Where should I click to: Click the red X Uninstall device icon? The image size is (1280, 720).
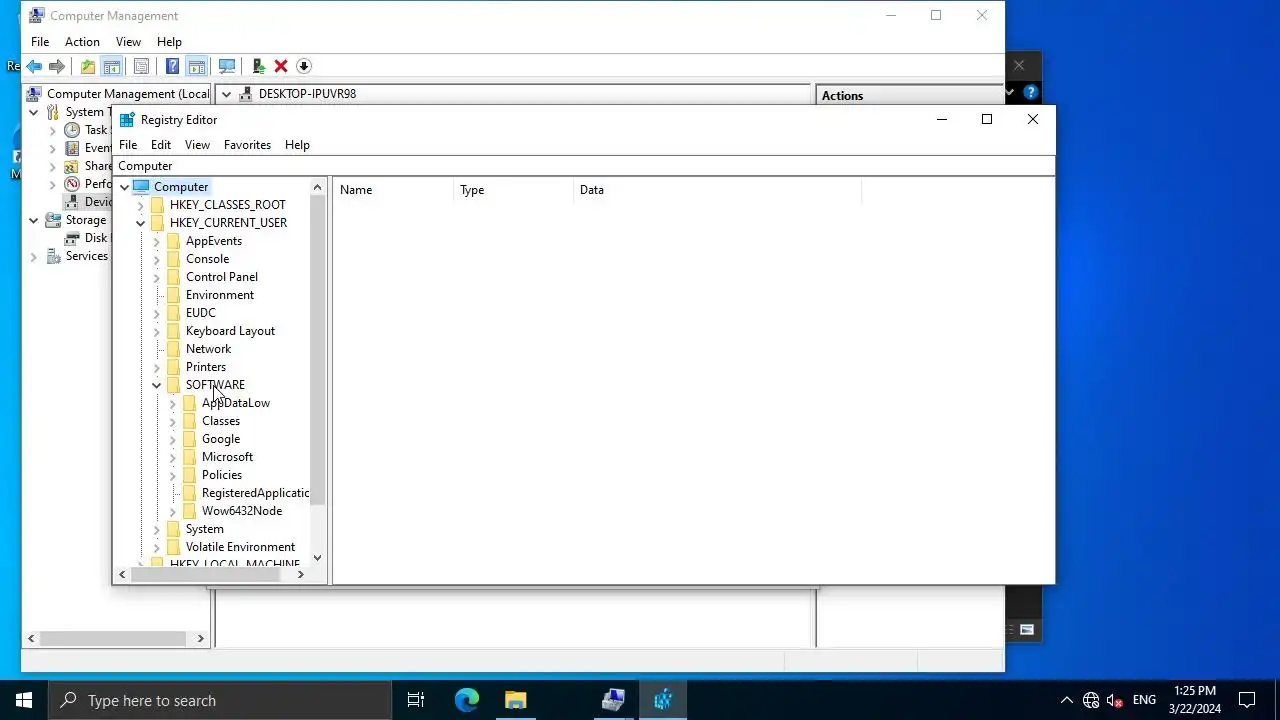tap(281, 67)
